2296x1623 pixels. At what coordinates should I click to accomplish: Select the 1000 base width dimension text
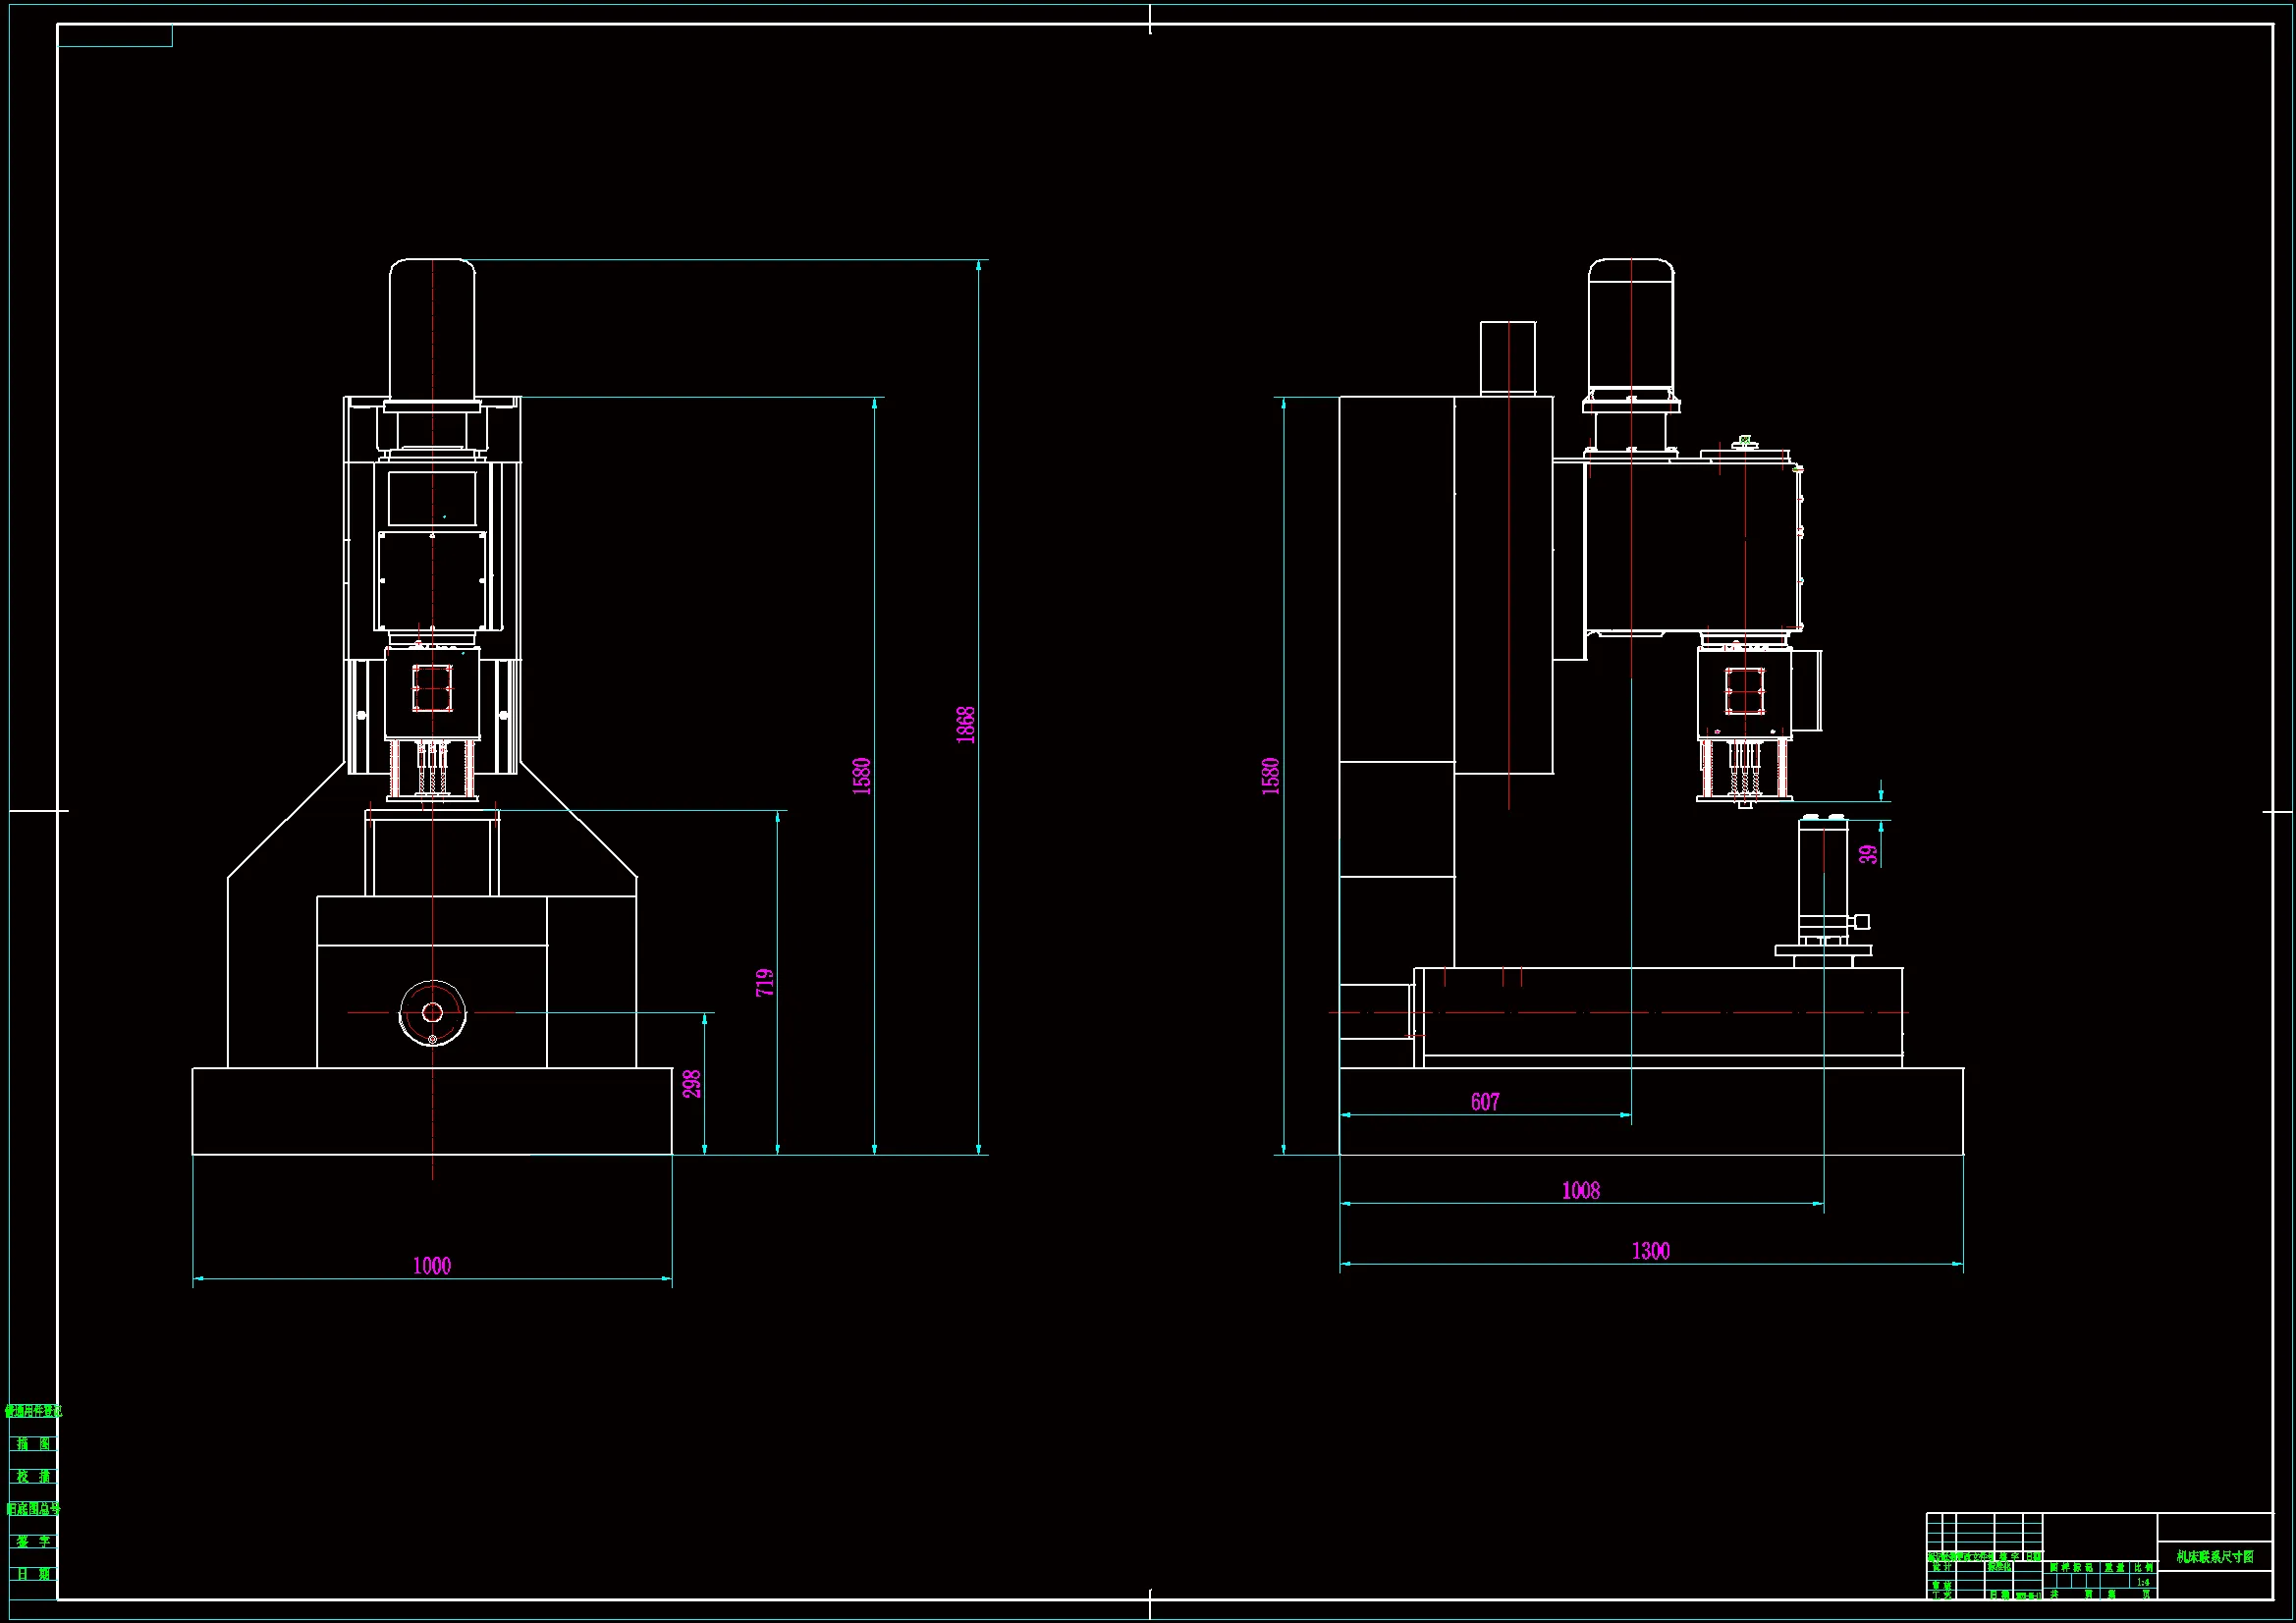432,1266
